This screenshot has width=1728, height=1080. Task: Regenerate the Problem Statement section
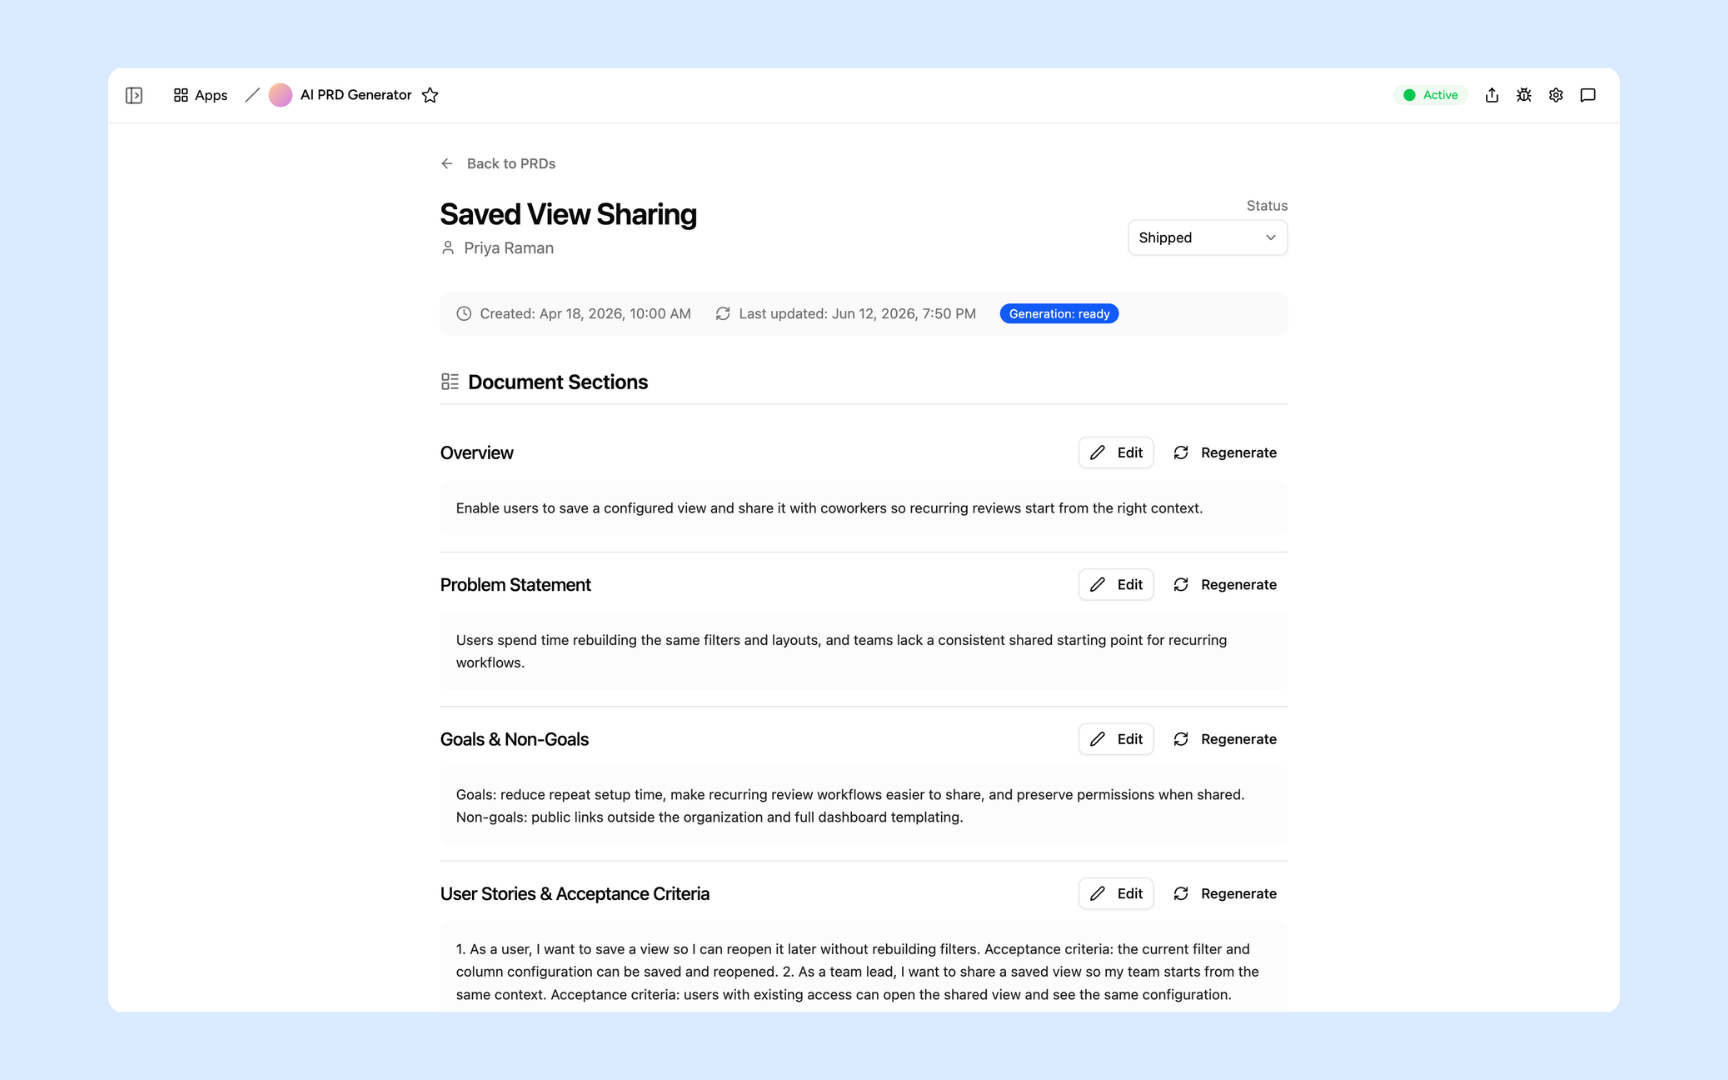(x=1225, y=585)
